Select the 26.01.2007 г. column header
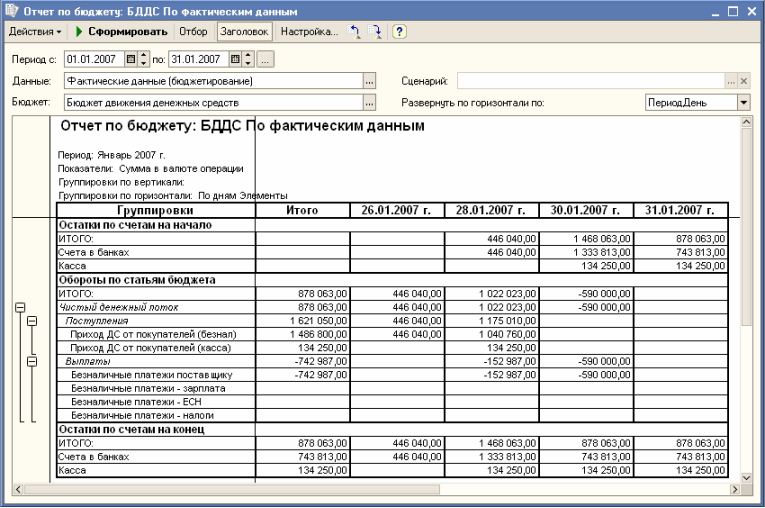The height and width of the screenshot is (508, 765). 397,210
